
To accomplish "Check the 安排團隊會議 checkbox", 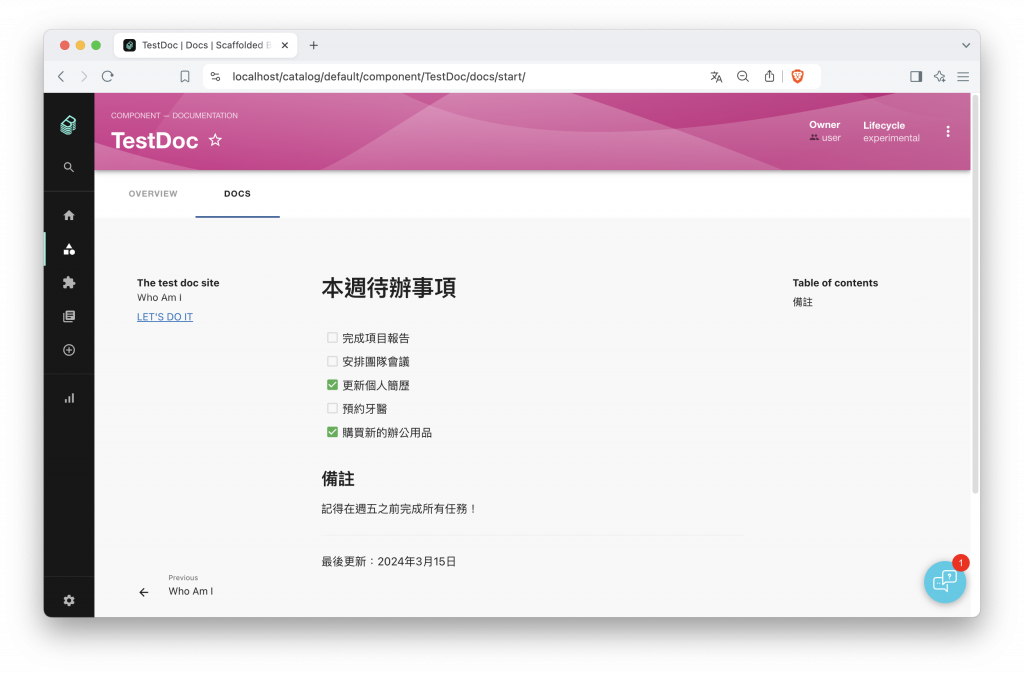I will pos(332,361).
